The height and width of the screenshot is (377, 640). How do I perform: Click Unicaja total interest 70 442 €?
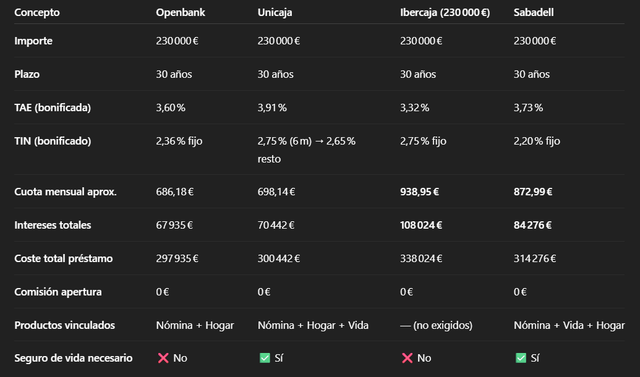tap(276, 225)
